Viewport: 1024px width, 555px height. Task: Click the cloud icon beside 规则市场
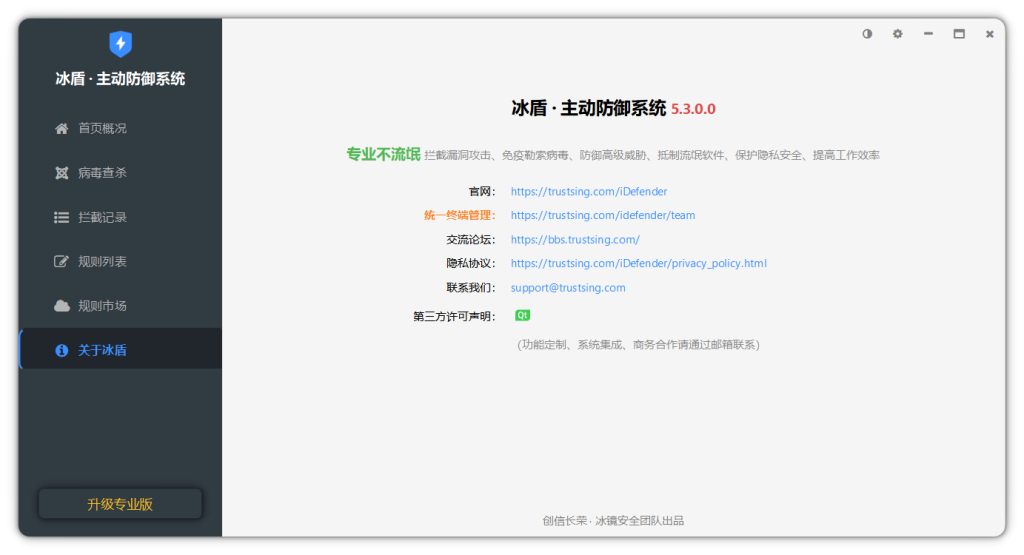pos(61,306)
